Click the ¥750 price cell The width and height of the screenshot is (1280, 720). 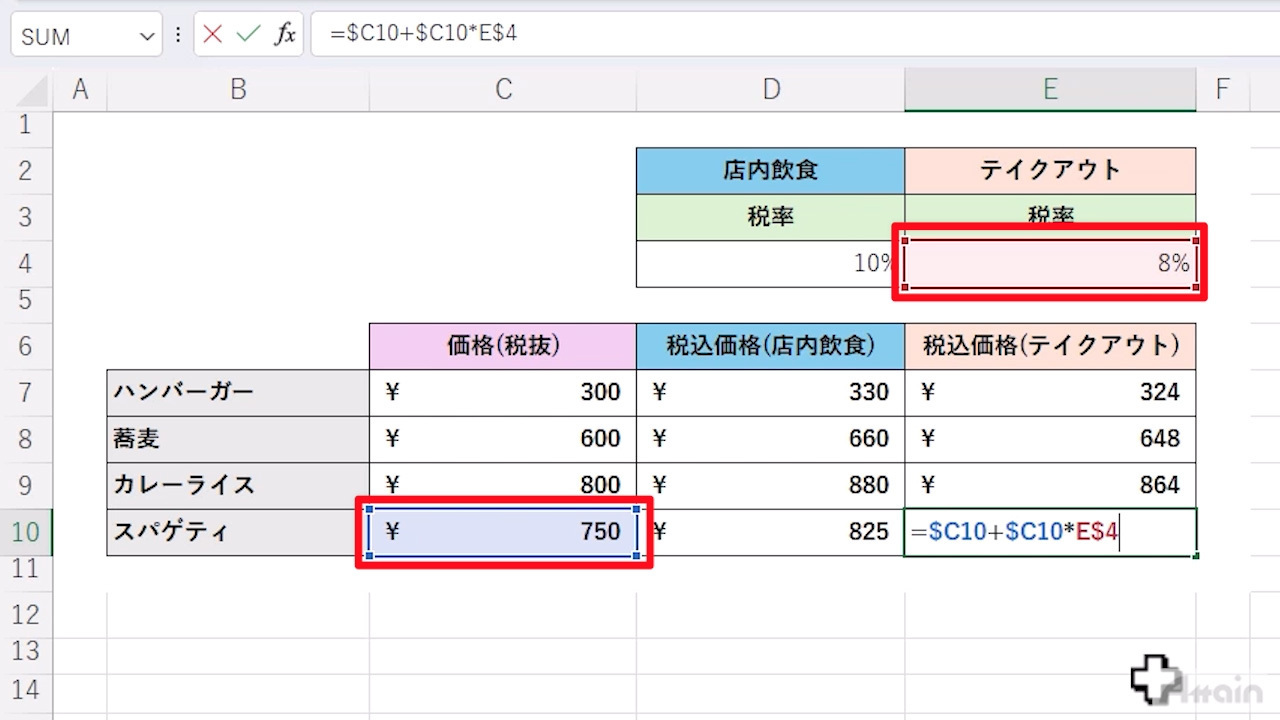503,532
